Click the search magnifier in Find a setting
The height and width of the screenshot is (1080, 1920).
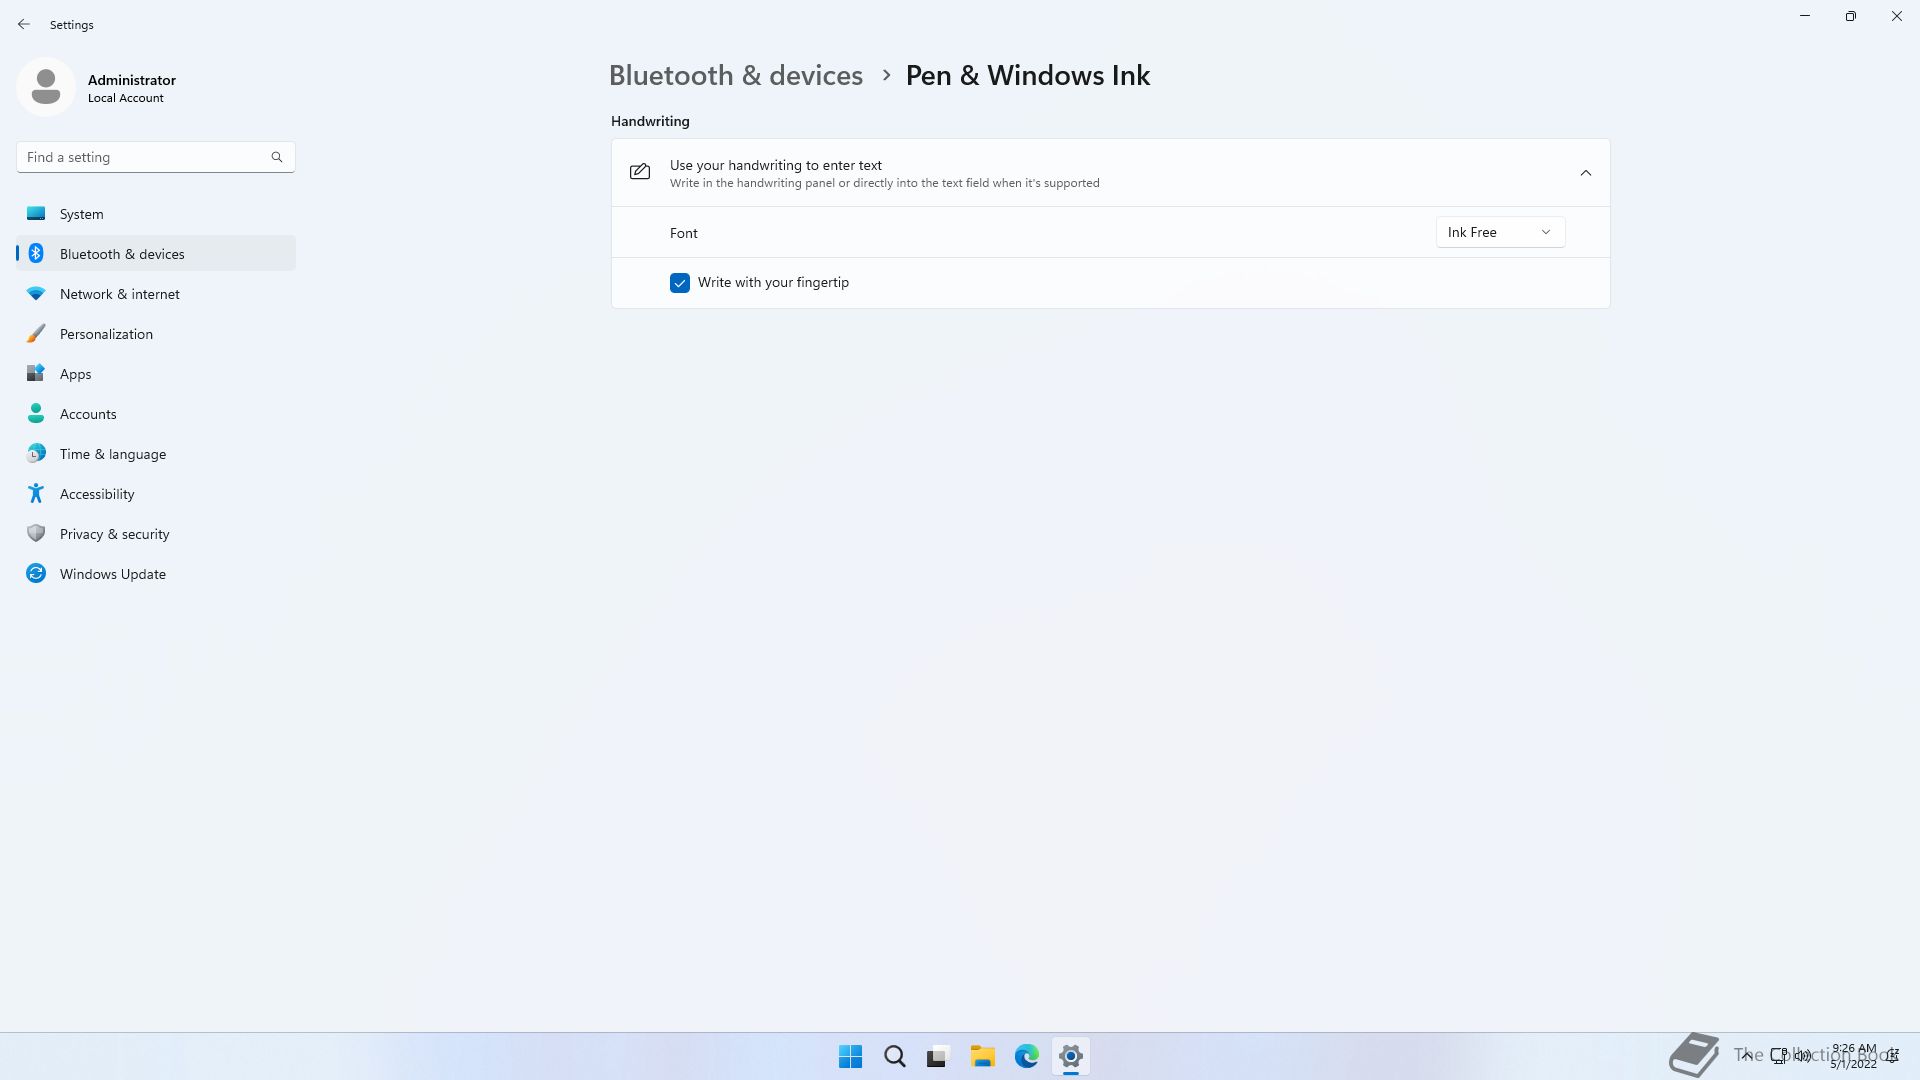pyautogui.click(x=277, y=157)
